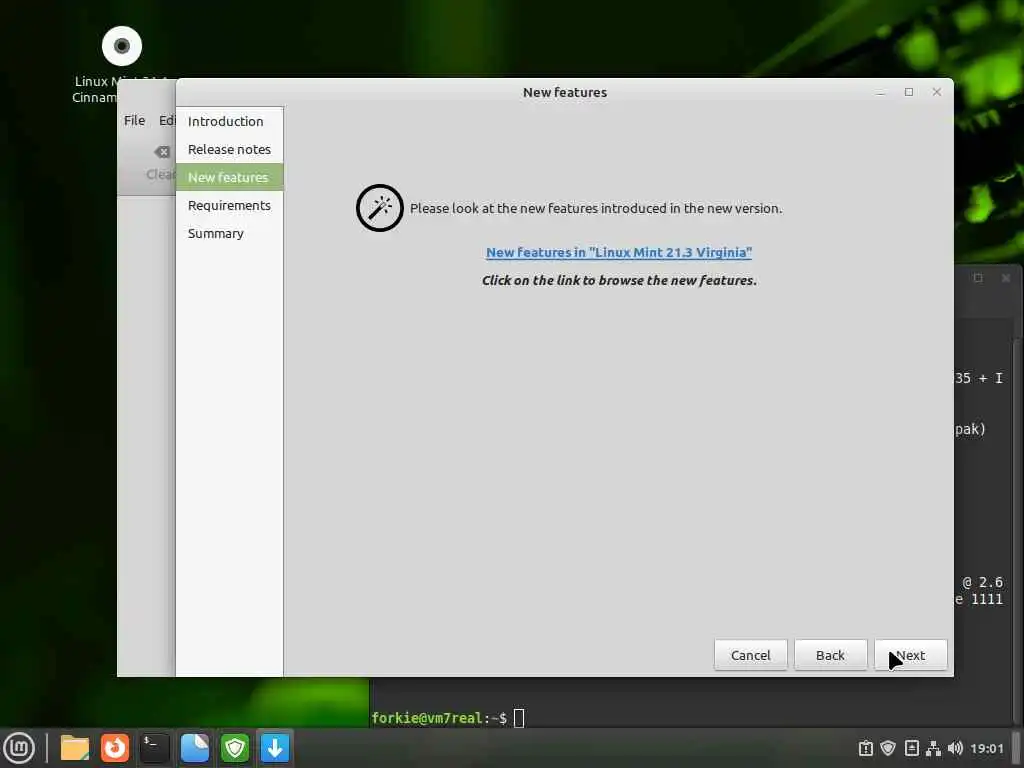Click 'Click on the link to browse' text

point(619,280)
